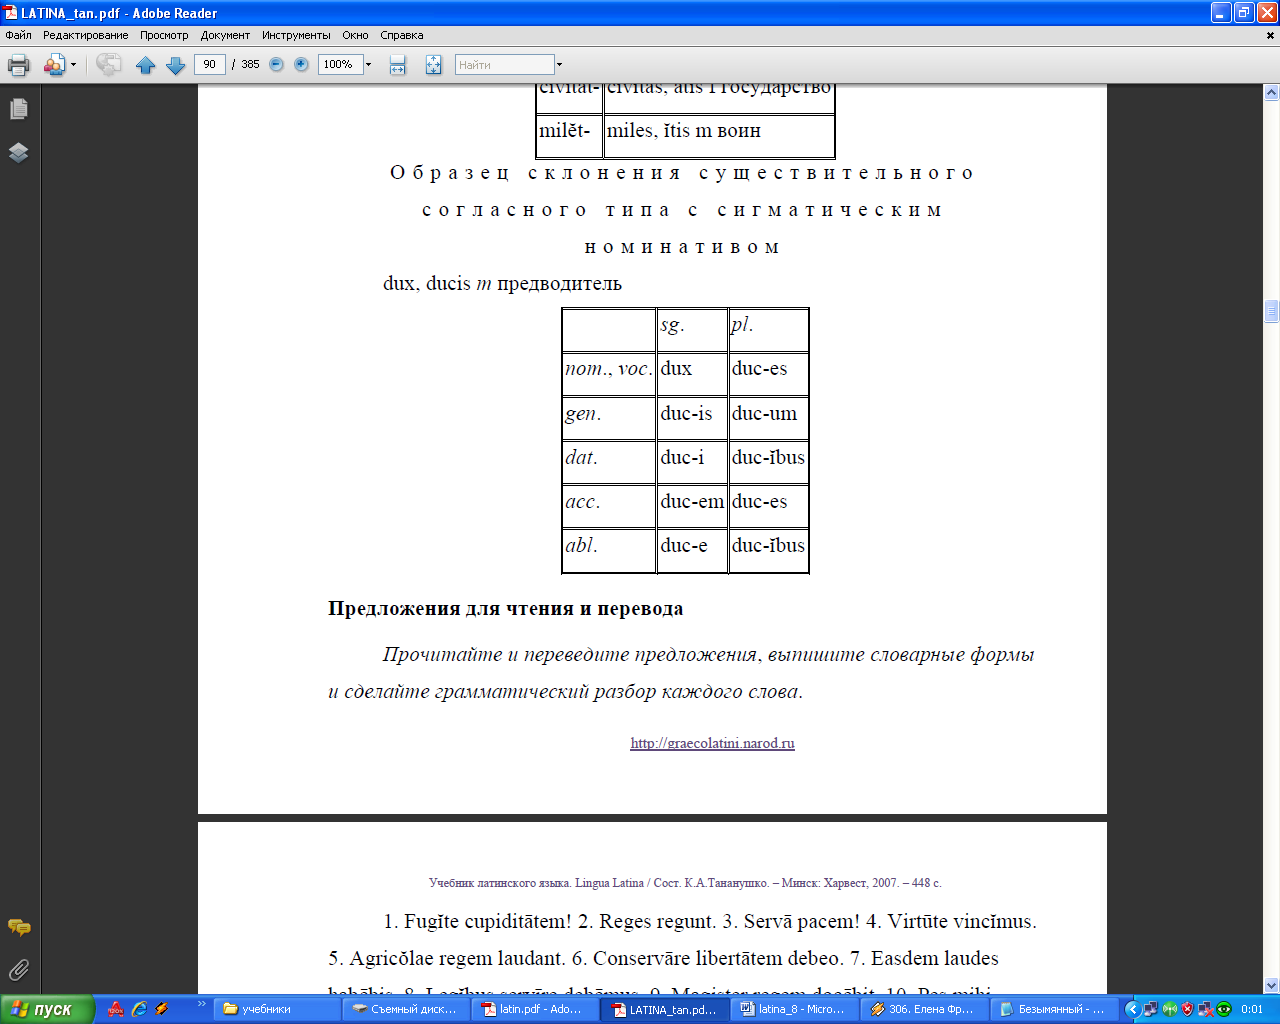Switch to the LATINA_tan.pdf taskbar button
Image resolution: width=1280 pixels, height=1024 pixels.
[665, 1009]
